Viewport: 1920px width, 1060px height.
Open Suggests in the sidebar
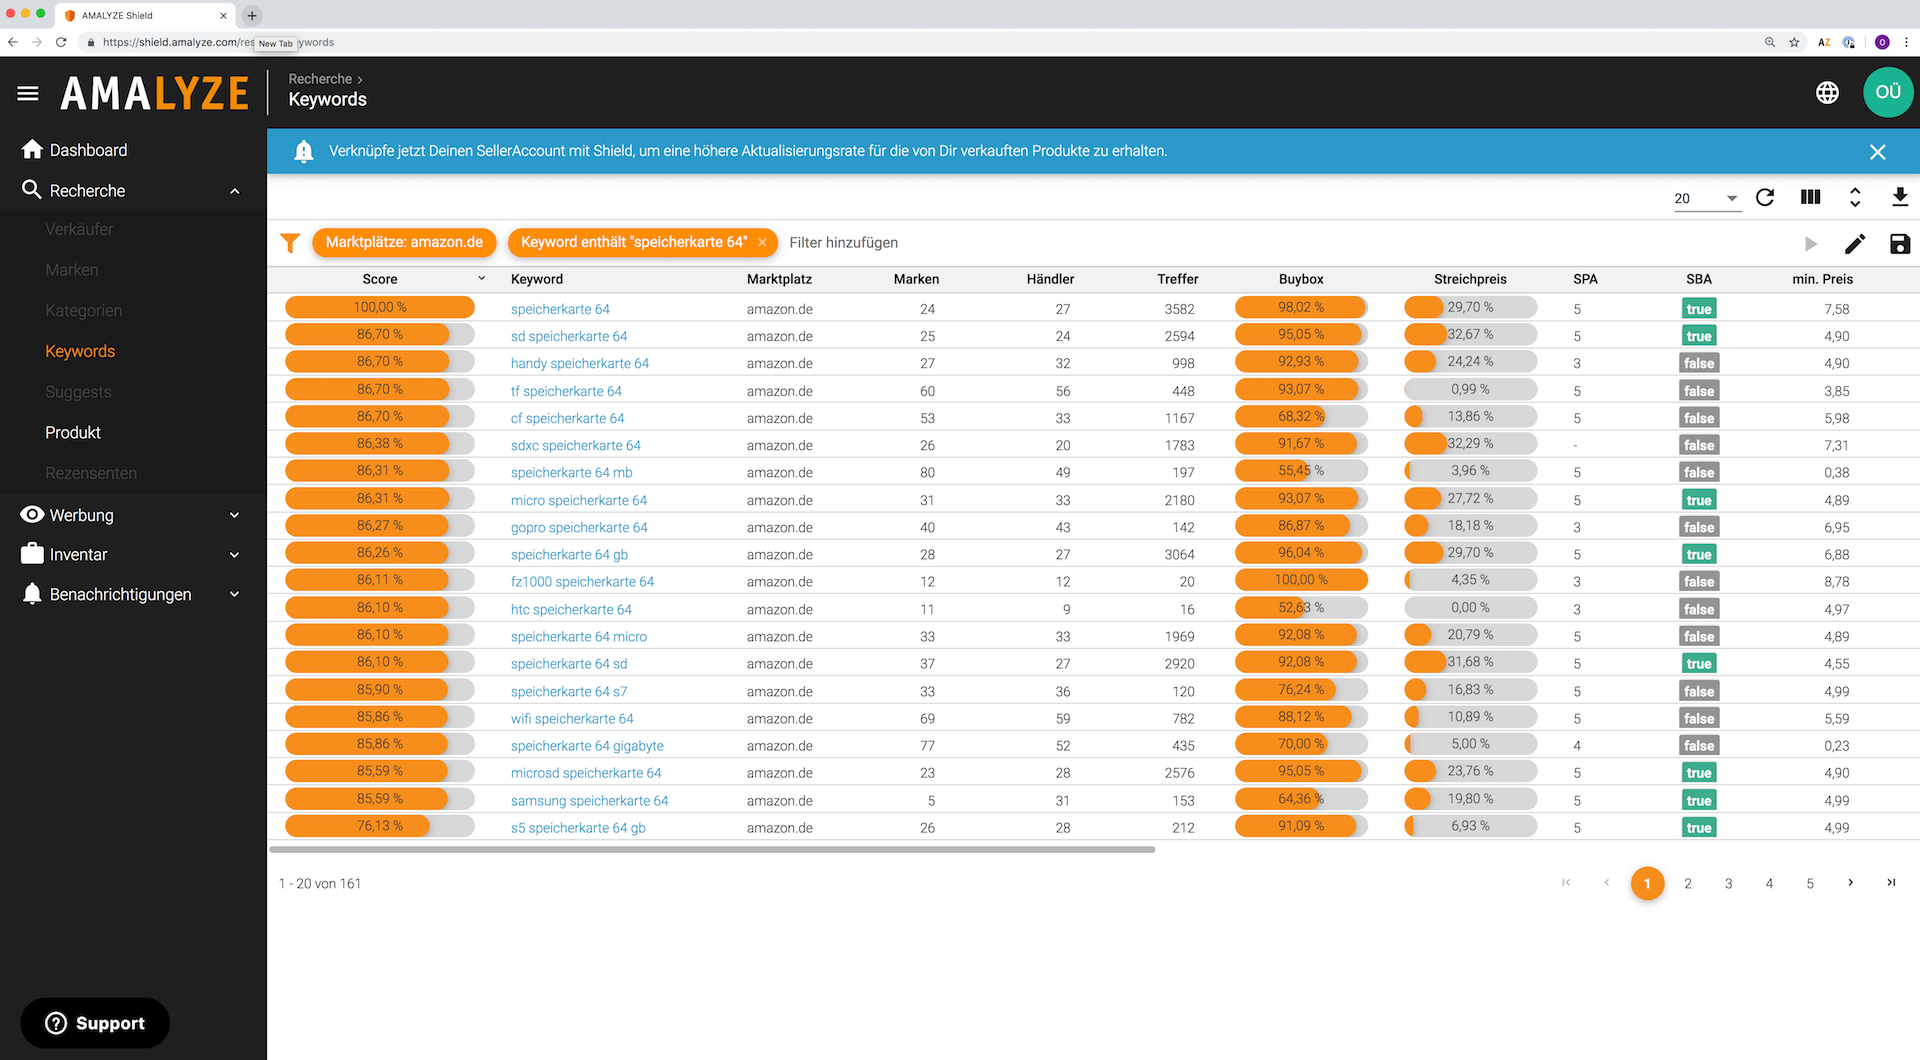(78, 392)
